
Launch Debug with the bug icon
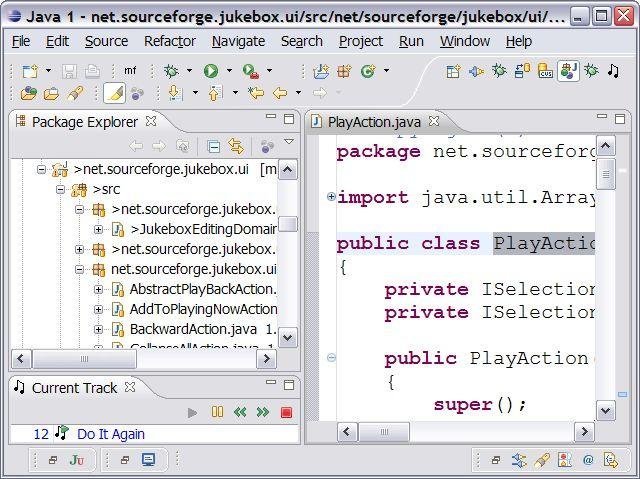pyautogui.click(x=171, y=71)
